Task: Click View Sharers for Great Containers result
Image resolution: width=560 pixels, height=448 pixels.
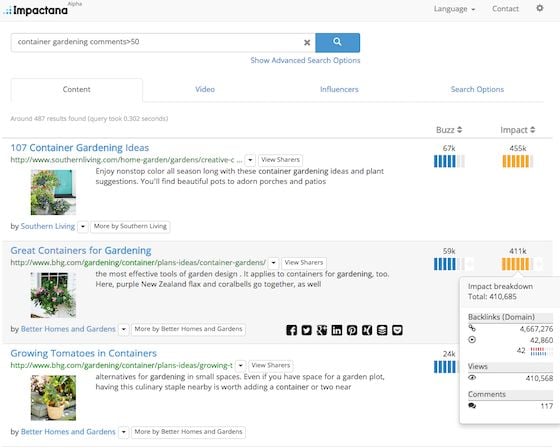Action: (x=304, y=263)
